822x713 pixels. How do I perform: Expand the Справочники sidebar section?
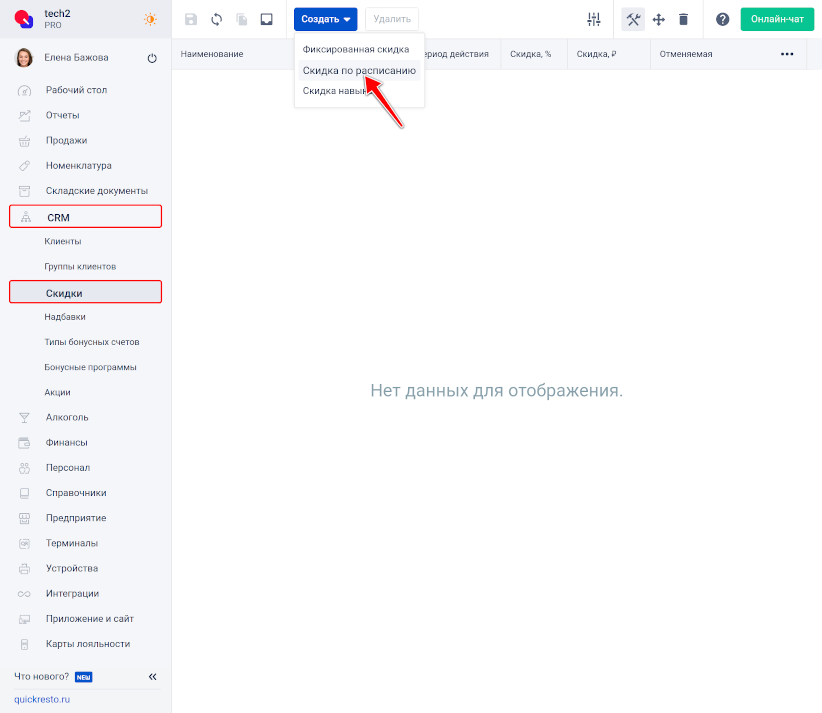[x=76, y=493]
